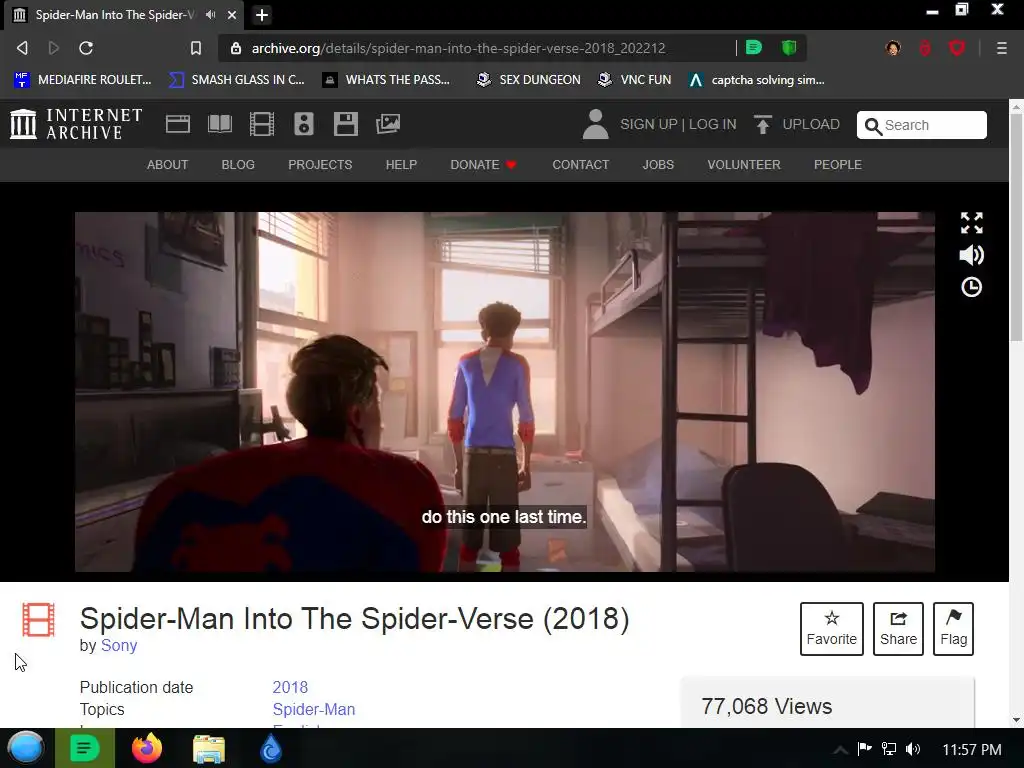Open the Images icon in top nav

[x=388, y=124]
